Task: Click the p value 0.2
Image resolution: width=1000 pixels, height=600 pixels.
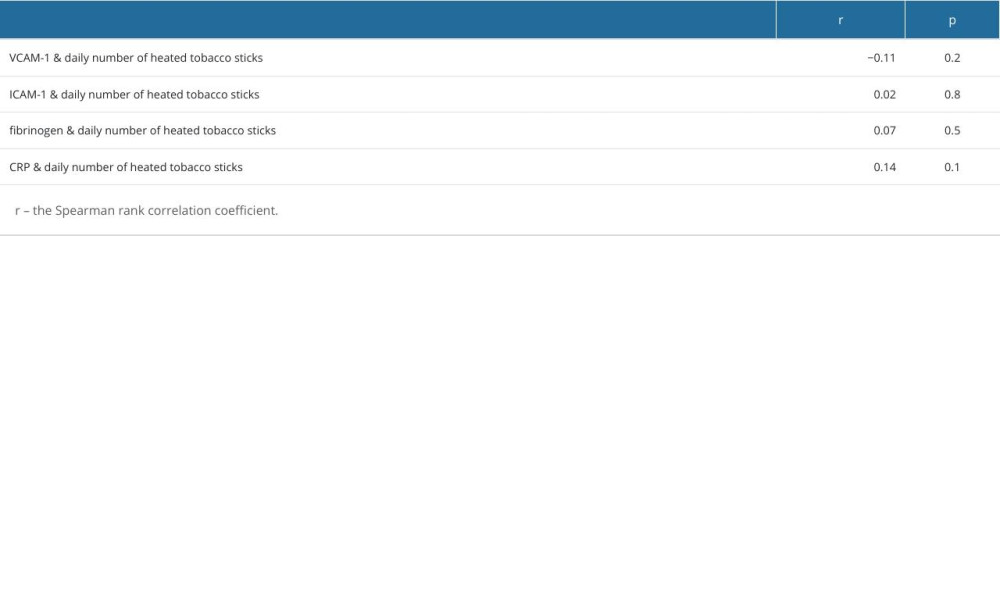Action: [952, 58]
